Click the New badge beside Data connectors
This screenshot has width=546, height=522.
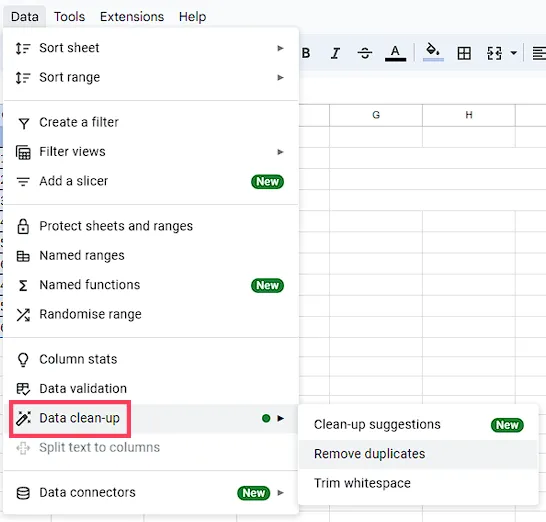[x=254, y=493]
